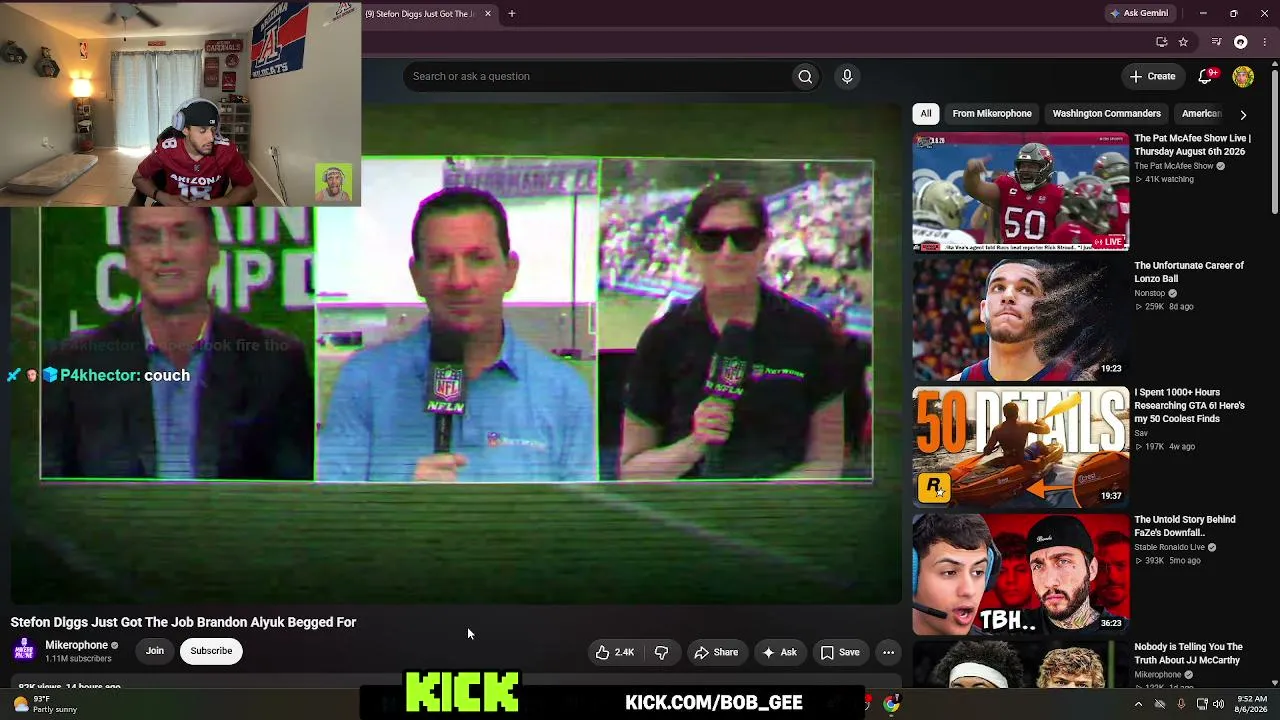1280x720 pixels.
Task: Click title 'The Untold Story Behind FaZe's Downfall'
Action: pos(1185,526)
